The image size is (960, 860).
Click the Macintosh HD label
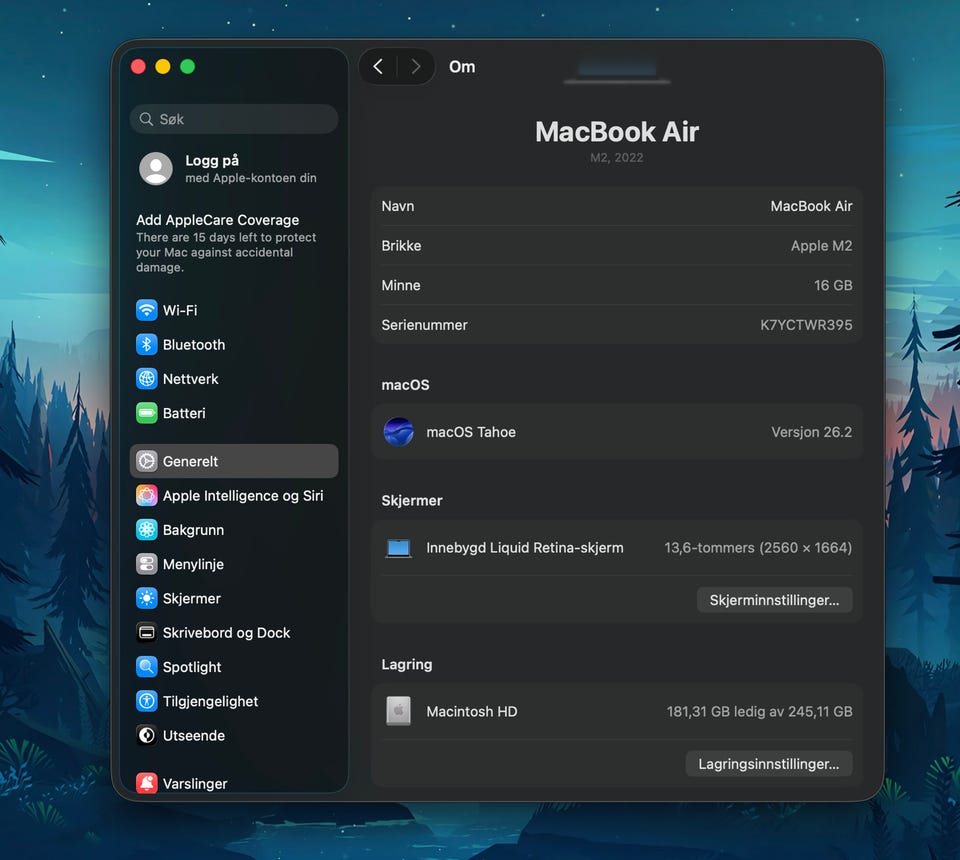[x=471, y=711]
